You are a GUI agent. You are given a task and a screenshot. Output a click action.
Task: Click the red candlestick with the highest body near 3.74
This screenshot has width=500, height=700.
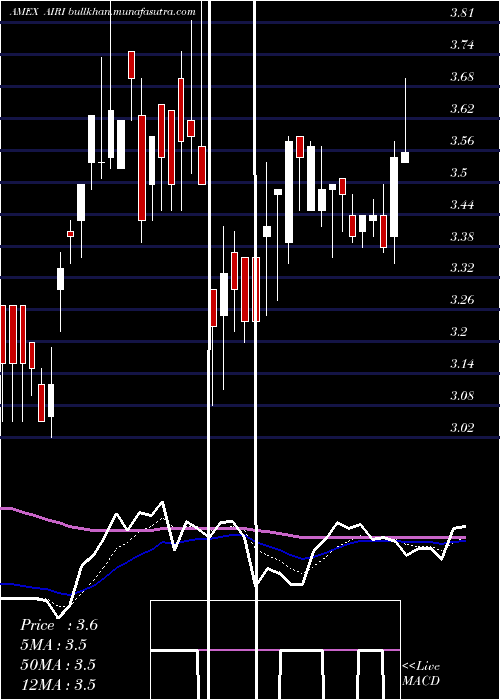click(131, 65)
